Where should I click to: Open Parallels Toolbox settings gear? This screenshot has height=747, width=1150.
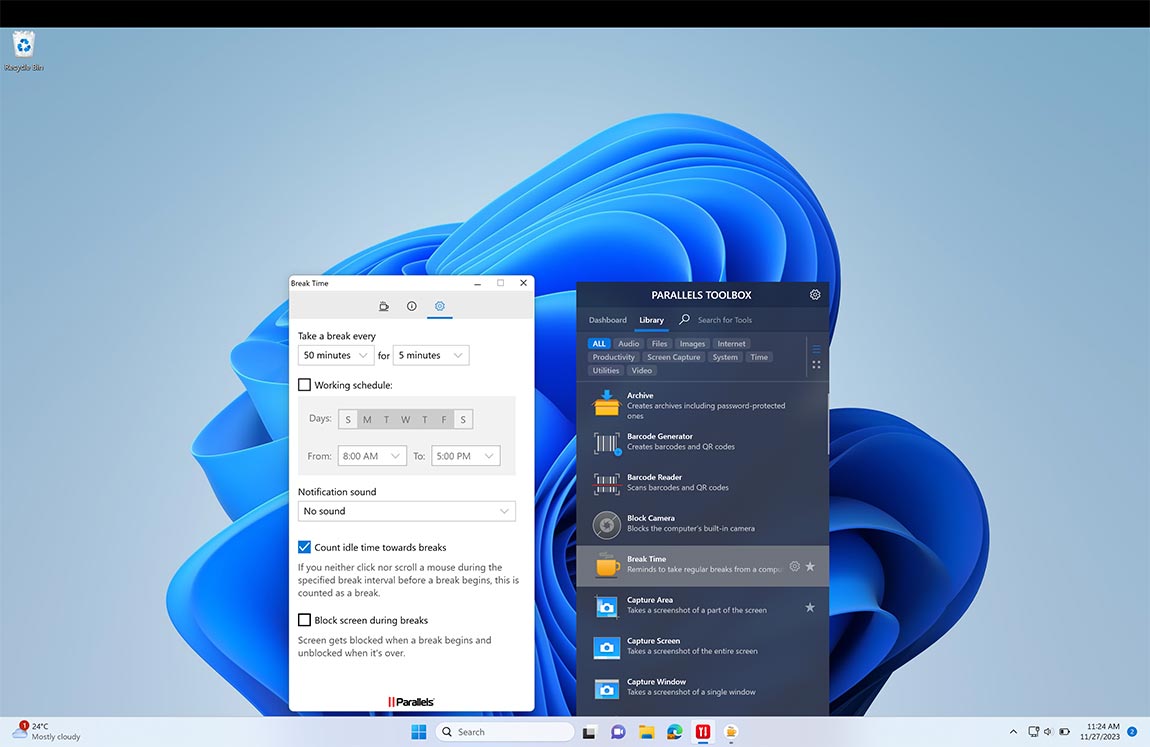tap(815, 294)
